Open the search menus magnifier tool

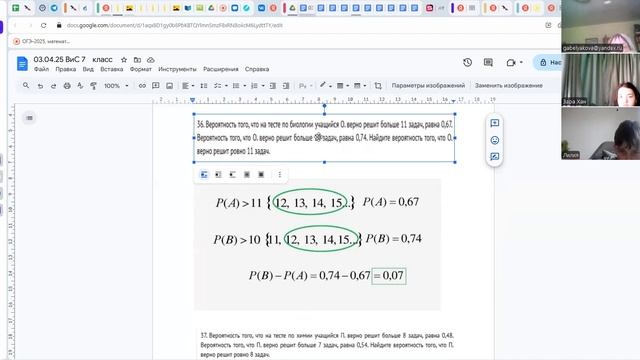coord(26,85)
